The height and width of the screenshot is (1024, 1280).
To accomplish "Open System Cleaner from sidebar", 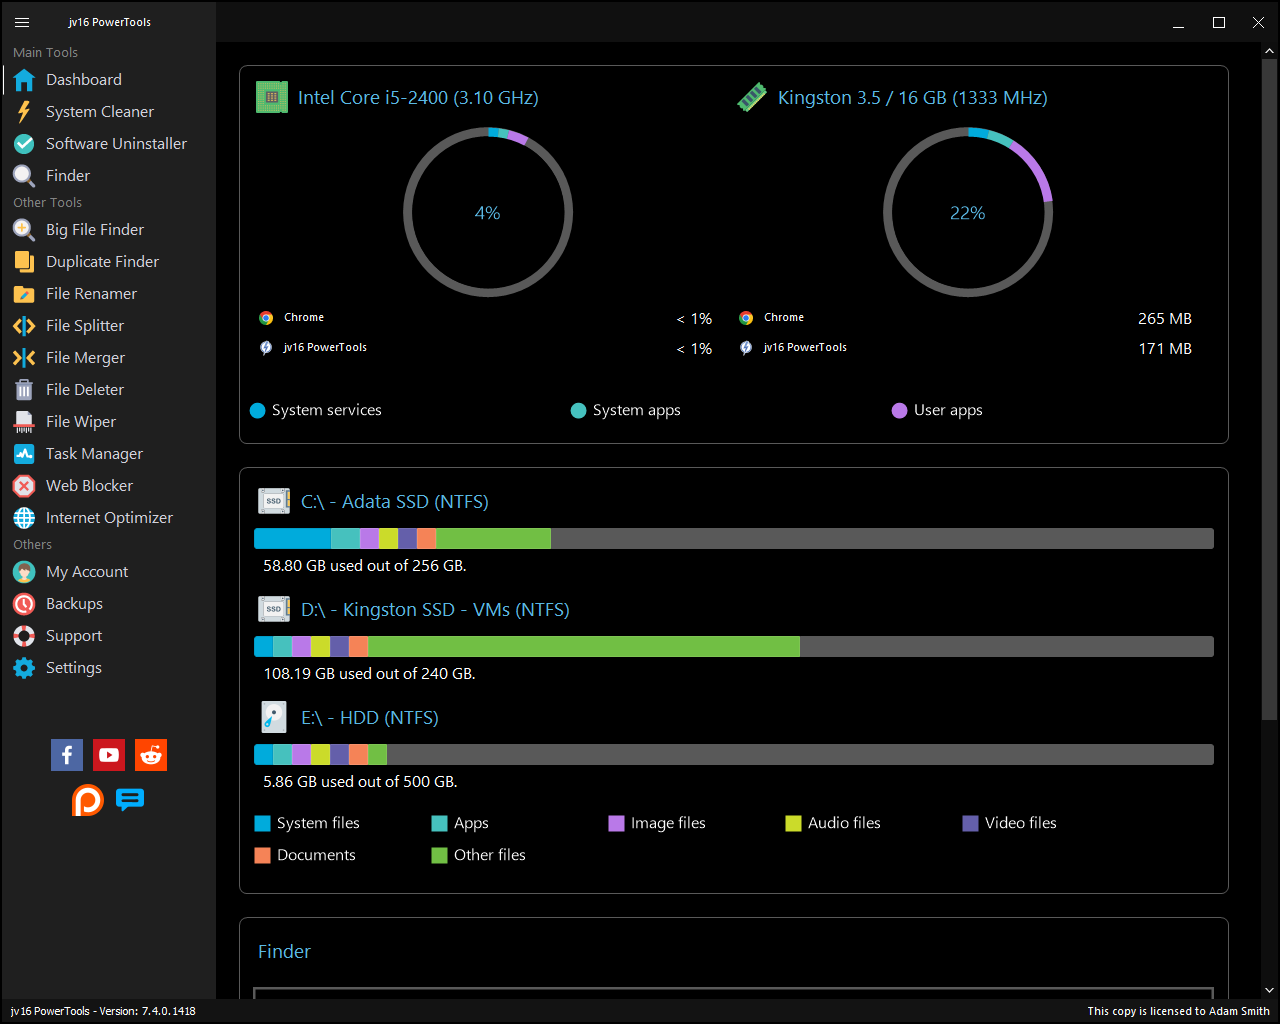I will point(99,112).
